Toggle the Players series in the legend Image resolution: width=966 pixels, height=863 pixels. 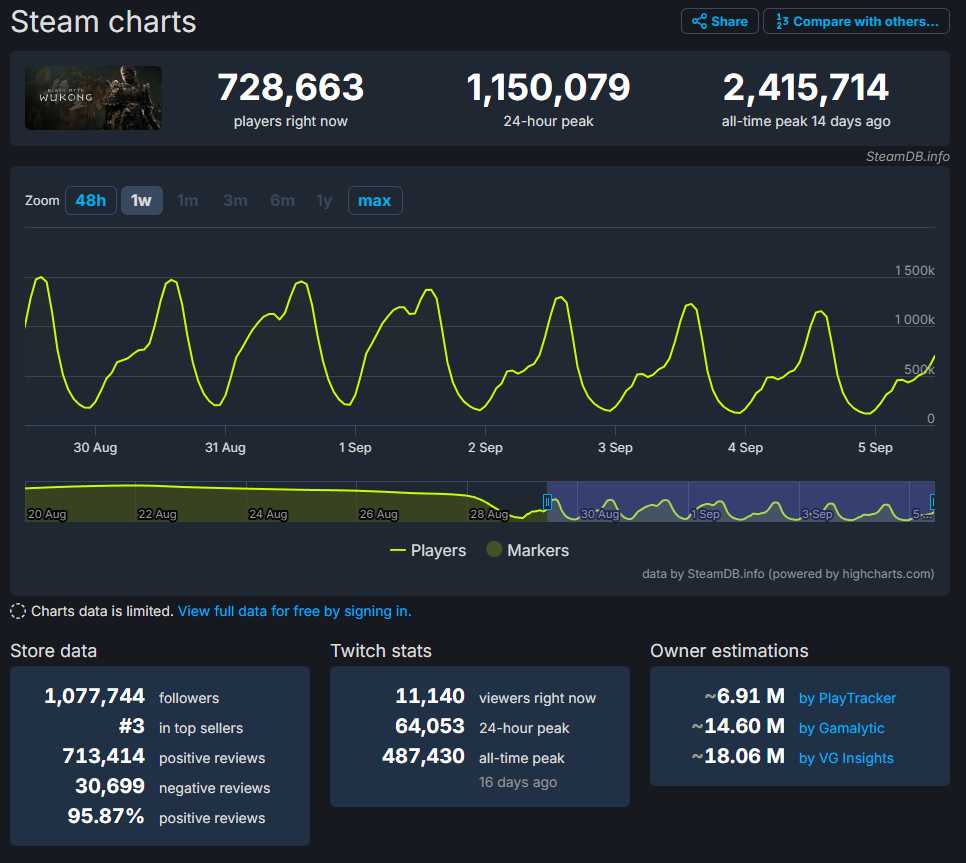pos(428,550)
